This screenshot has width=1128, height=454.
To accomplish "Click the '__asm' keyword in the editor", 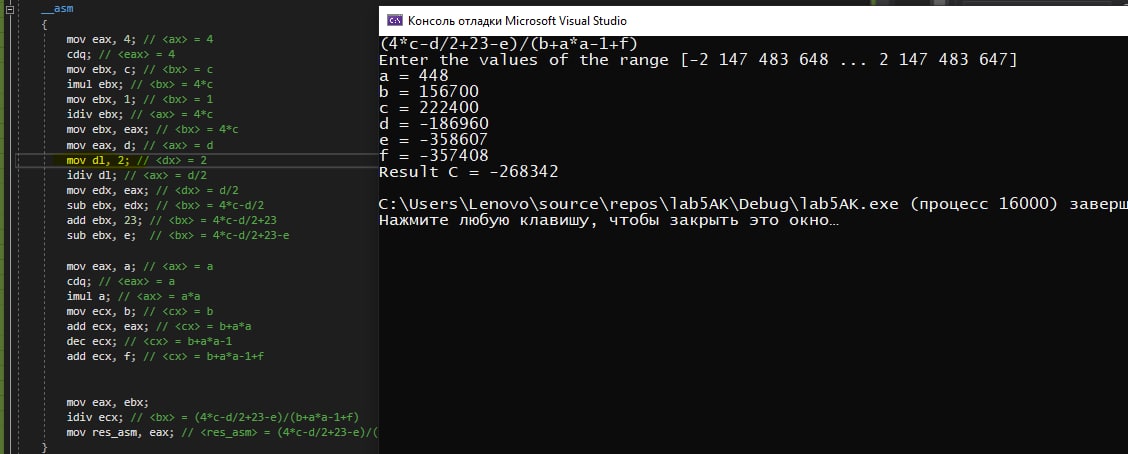I will 58,9.
